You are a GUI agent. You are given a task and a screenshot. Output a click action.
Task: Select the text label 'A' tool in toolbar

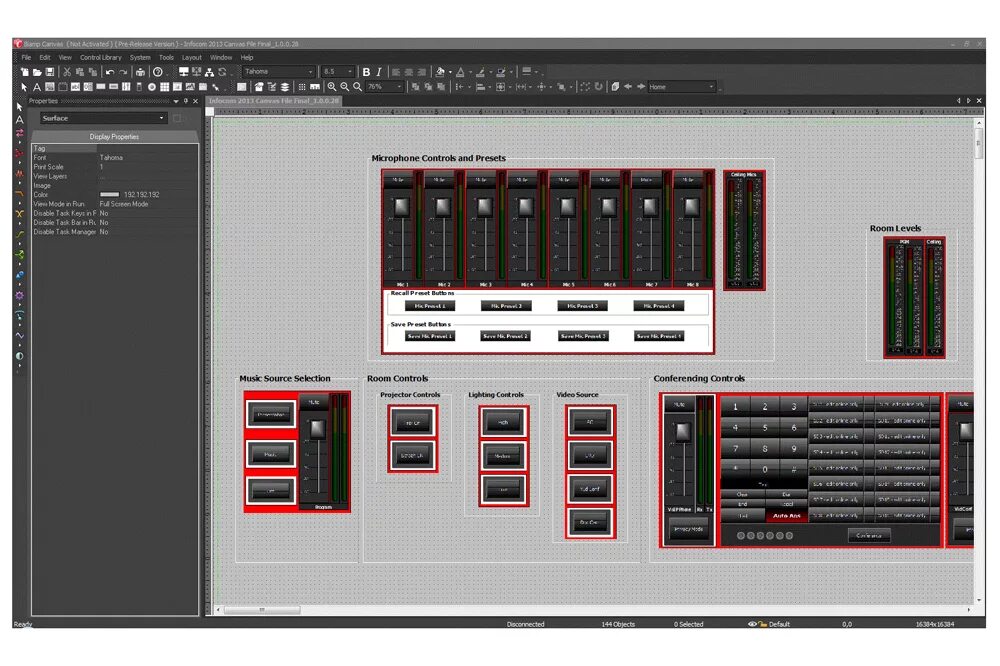pyautogui.click(x=36, y=87)
